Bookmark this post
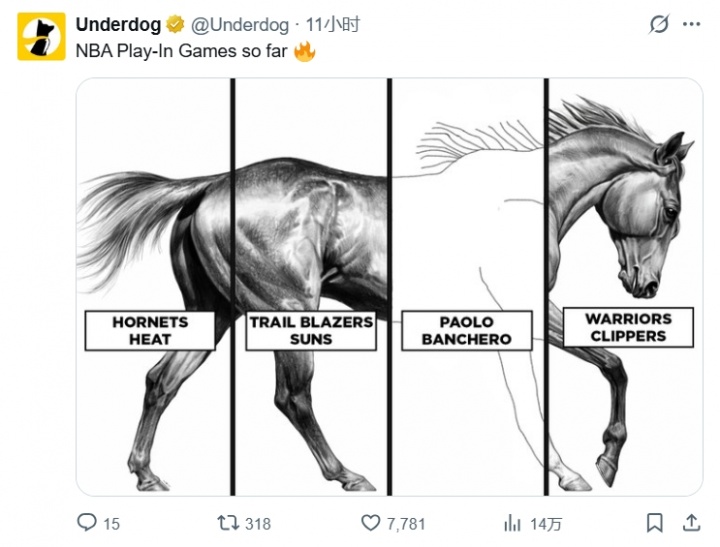 pyautogui.click(x=654, y=522)
